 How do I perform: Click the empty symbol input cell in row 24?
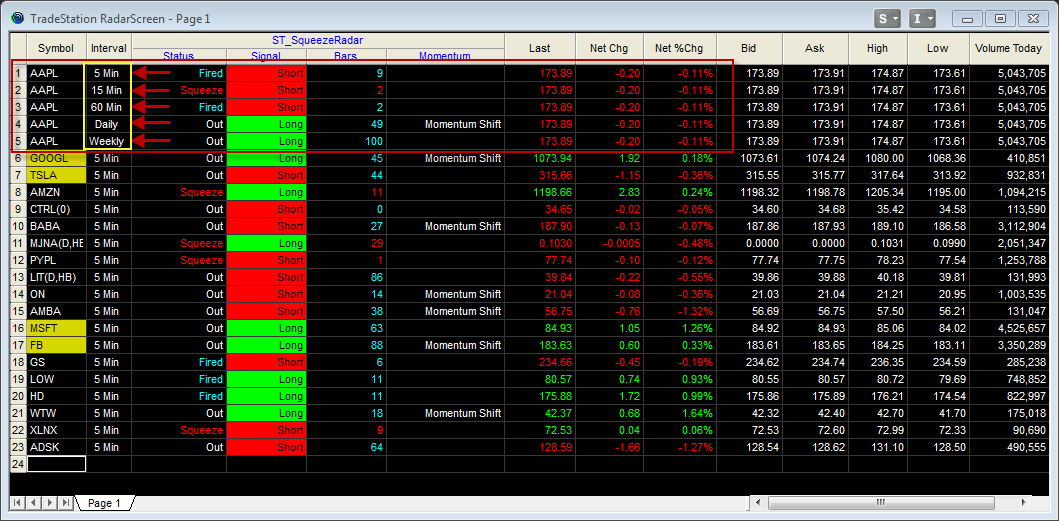pyautogui.click(x=57, y=464)
